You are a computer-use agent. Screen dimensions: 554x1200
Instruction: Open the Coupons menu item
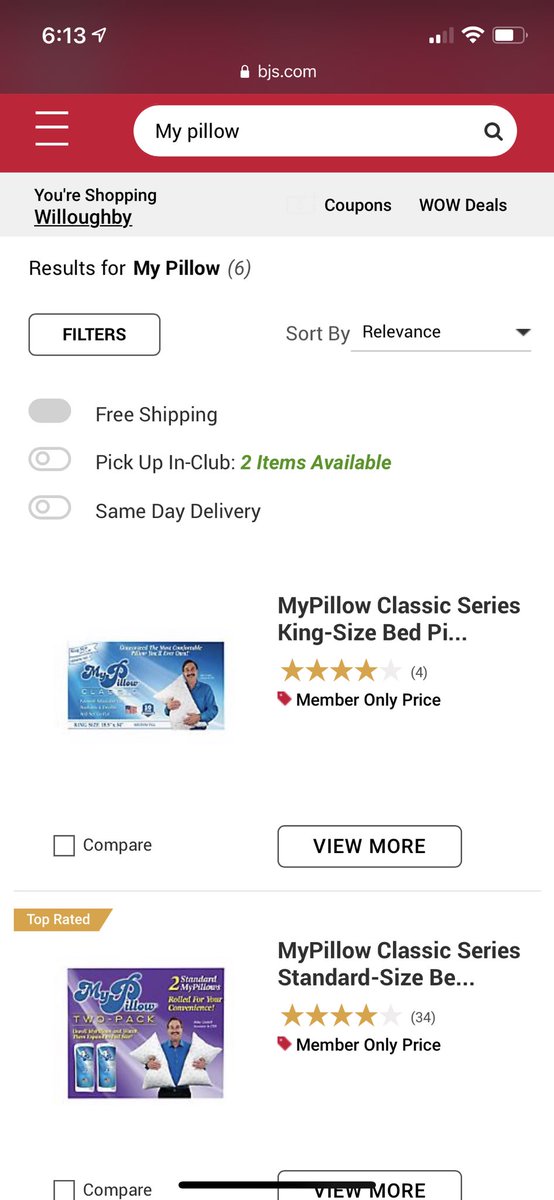358,205
